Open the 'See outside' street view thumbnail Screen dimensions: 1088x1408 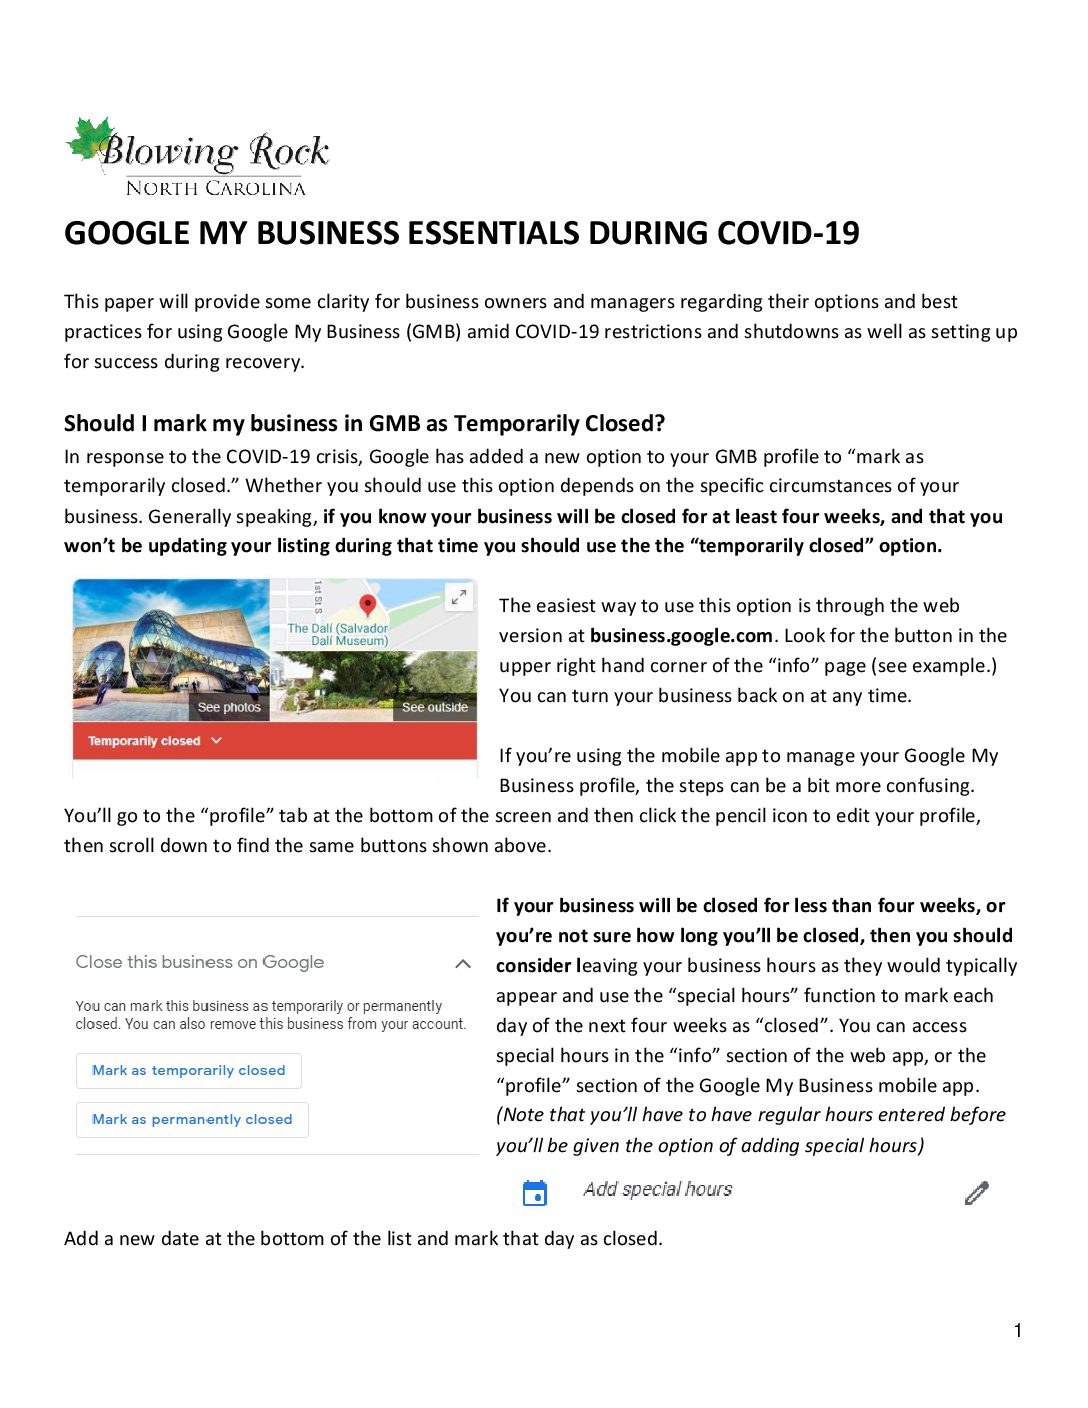(x=434, y=707)
